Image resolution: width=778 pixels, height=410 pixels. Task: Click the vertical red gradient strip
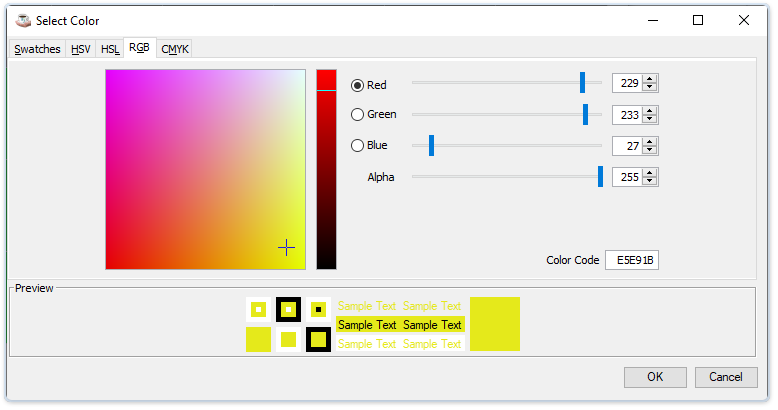[326, 170]
